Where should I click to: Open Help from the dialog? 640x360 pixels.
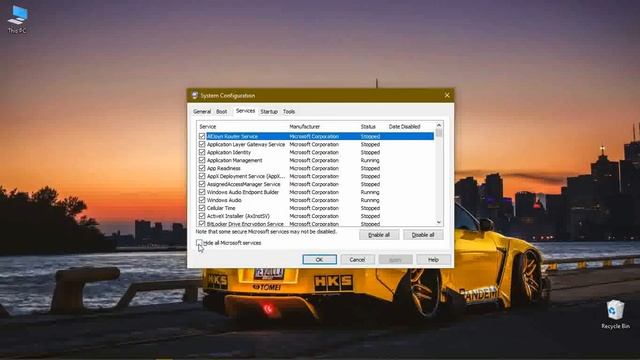coord(433,260)
